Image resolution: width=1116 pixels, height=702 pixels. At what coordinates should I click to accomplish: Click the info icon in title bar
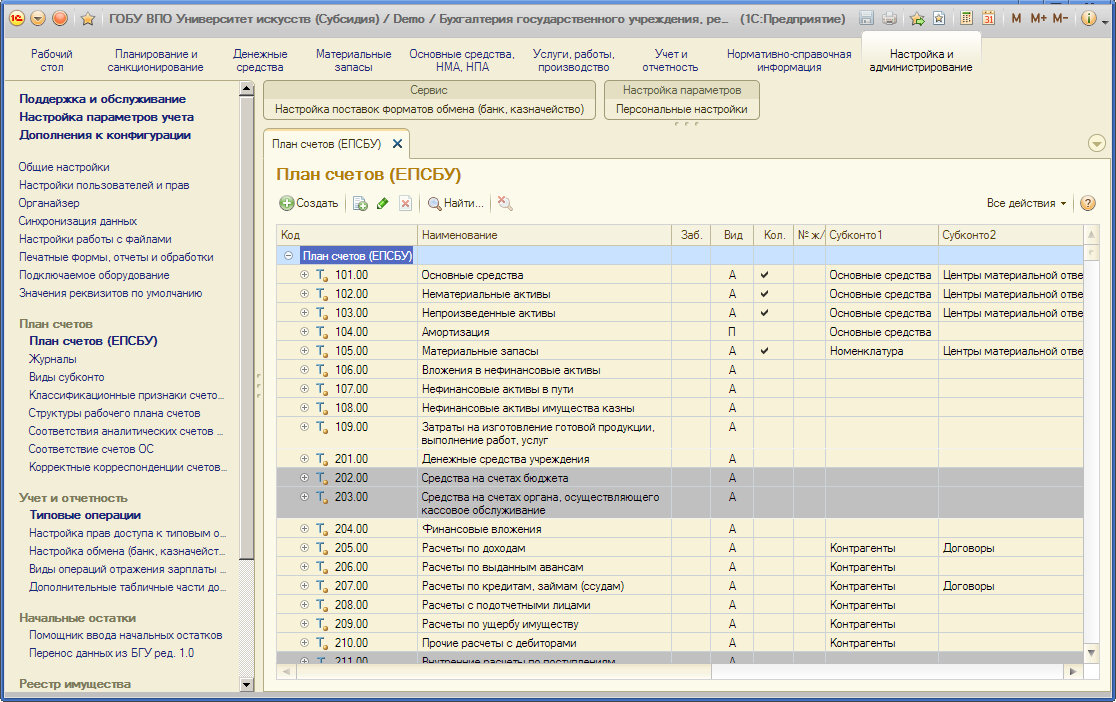1088,19
